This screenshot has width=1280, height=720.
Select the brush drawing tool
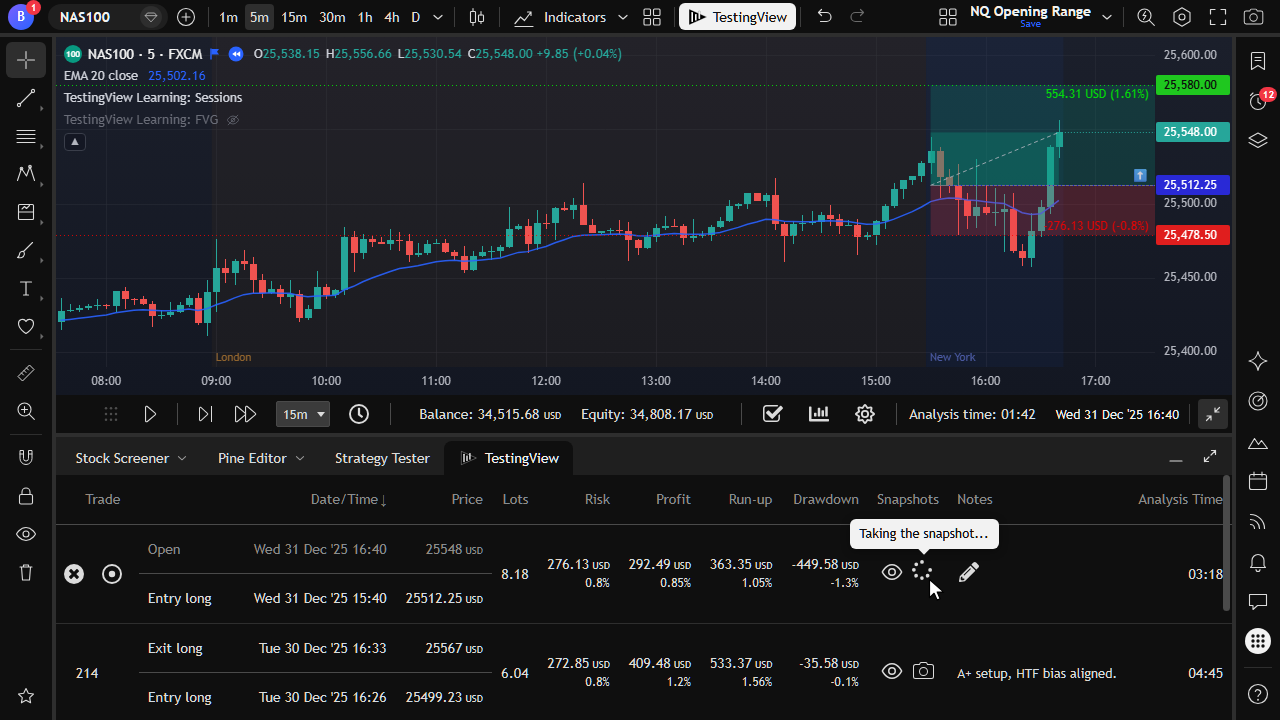(26, 250)
